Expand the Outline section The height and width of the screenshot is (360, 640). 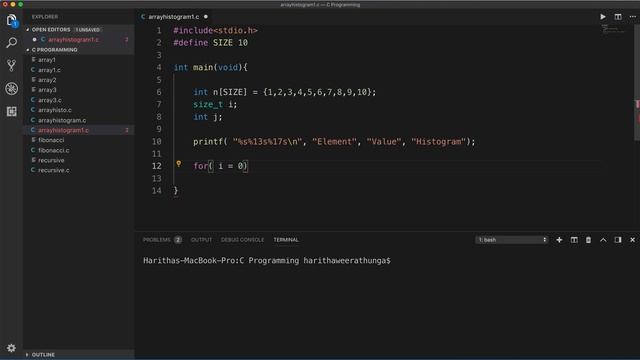27,355
